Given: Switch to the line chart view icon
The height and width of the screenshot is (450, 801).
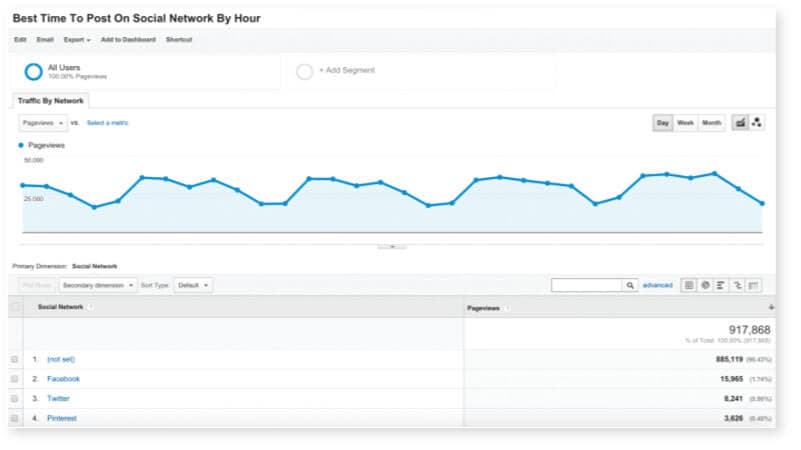Looking at the screenshot, I should 741,123.
